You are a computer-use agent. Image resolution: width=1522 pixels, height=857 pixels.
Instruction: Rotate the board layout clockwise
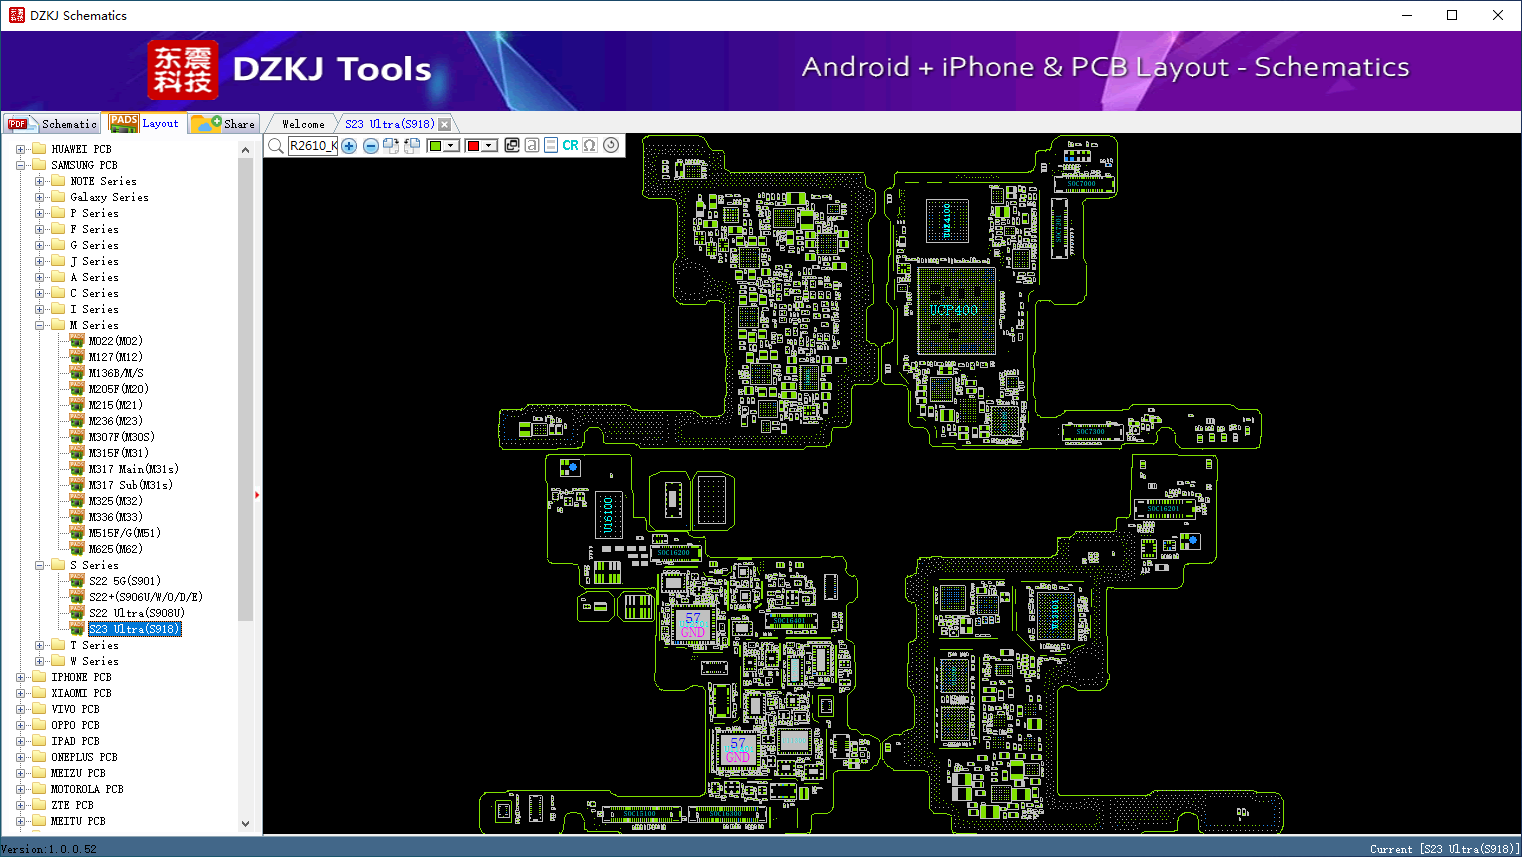pyautogui.click(x=391, y=146)
